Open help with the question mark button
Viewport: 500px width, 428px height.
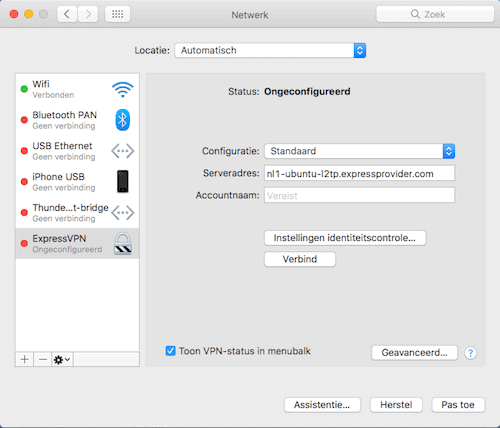pyautogui.click(x=470, y=353)
